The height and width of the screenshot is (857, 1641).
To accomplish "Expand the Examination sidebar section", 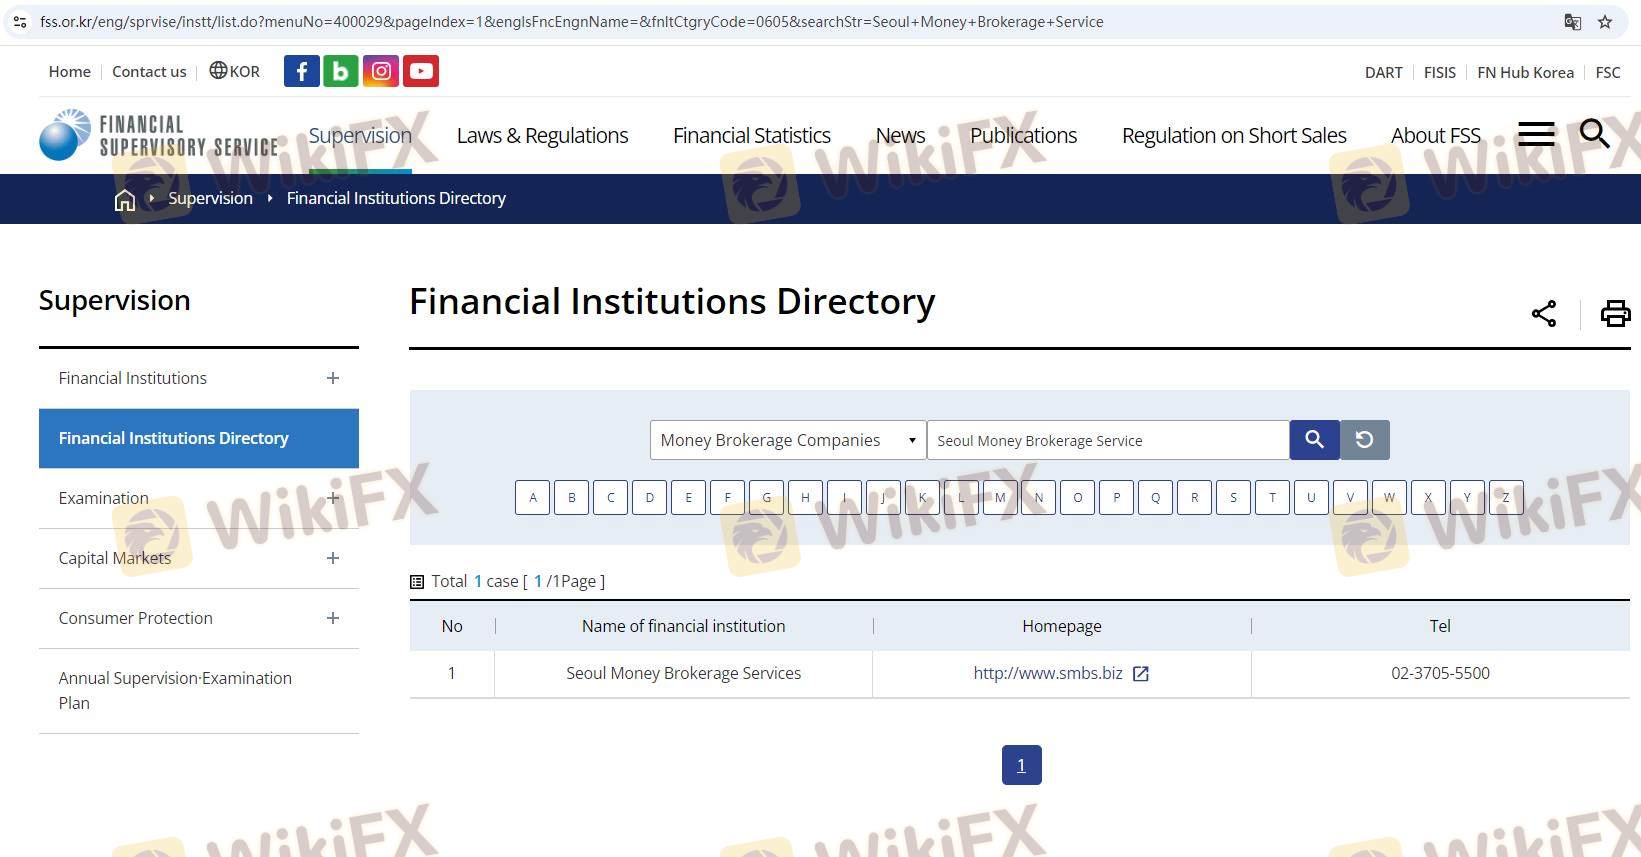I will 333,498.
